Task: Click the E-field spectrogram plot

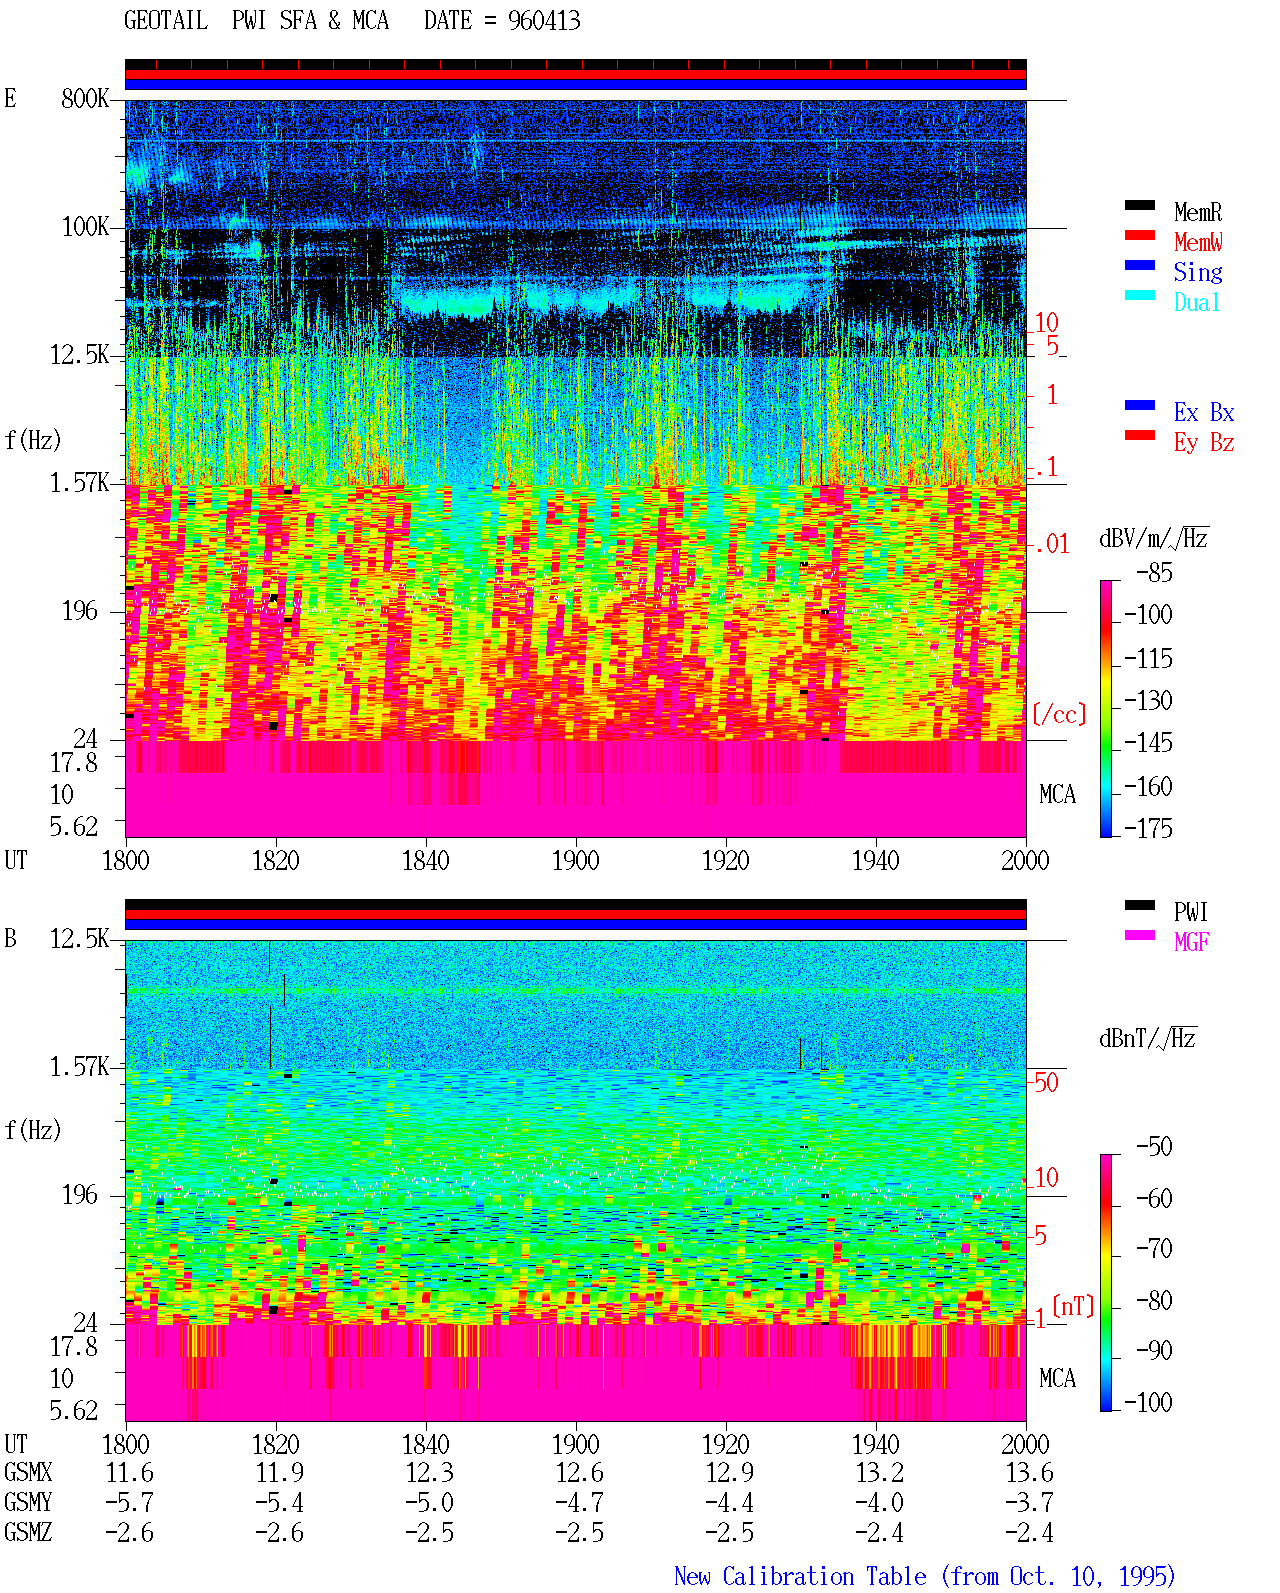Action: (576, 468)
